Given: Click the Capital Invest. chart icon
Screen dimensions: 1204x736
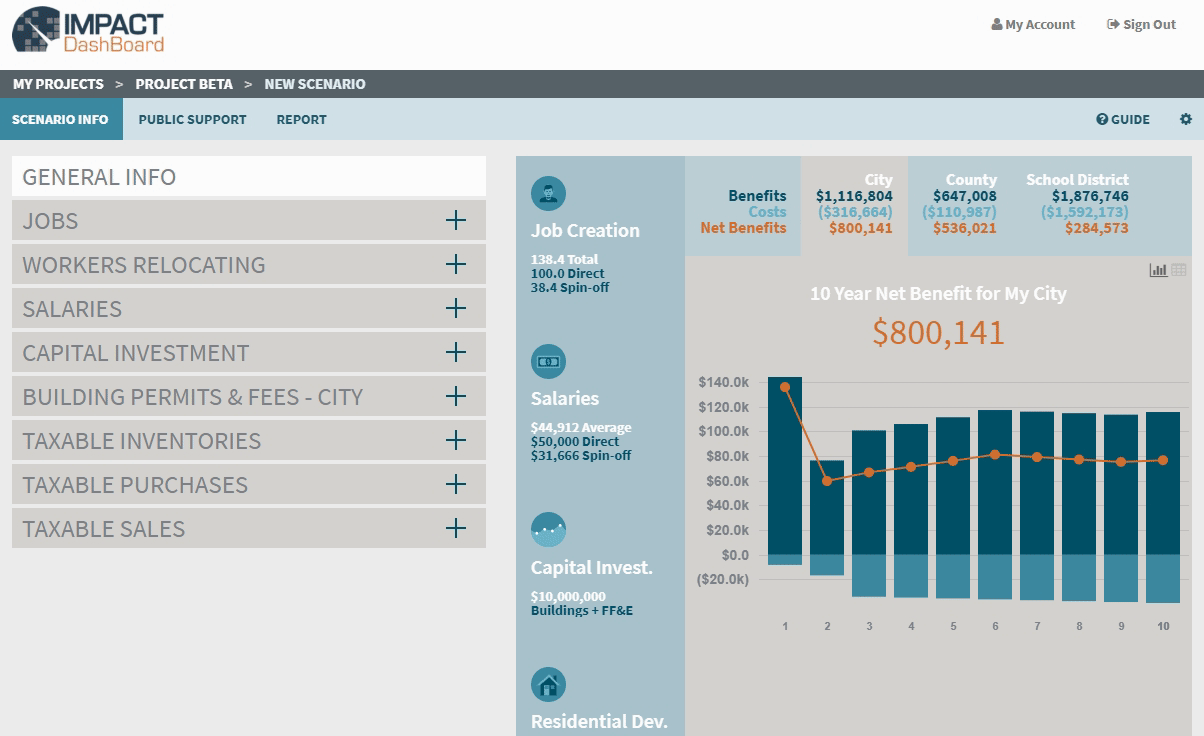Looking at the screenshot, I should [548, 530].
